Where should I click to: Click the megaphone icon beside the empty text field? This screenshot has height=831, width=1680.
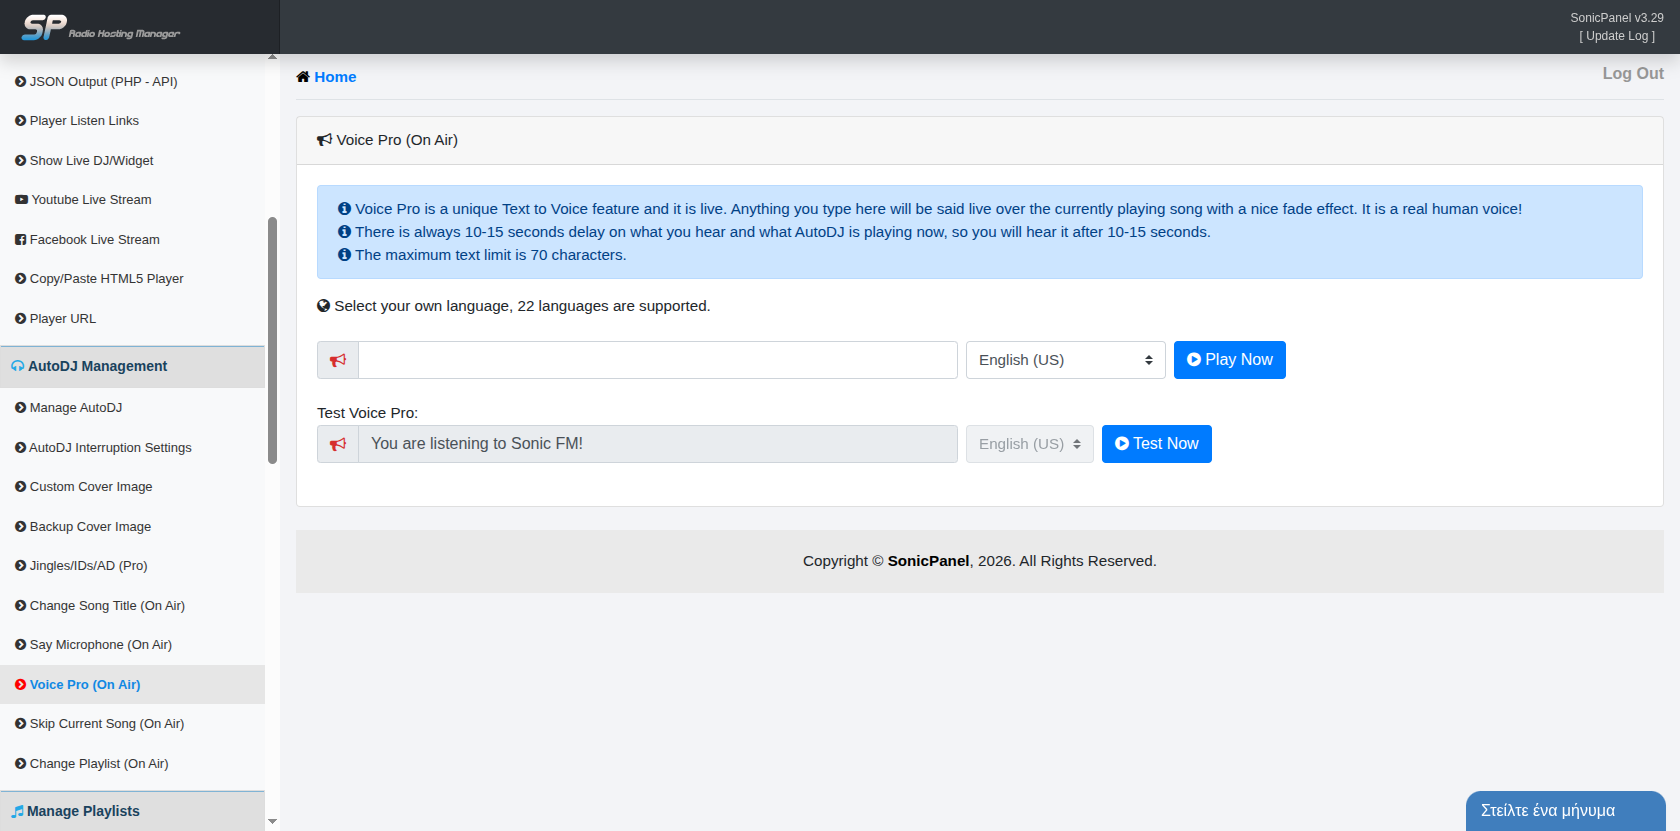[338, 360]
